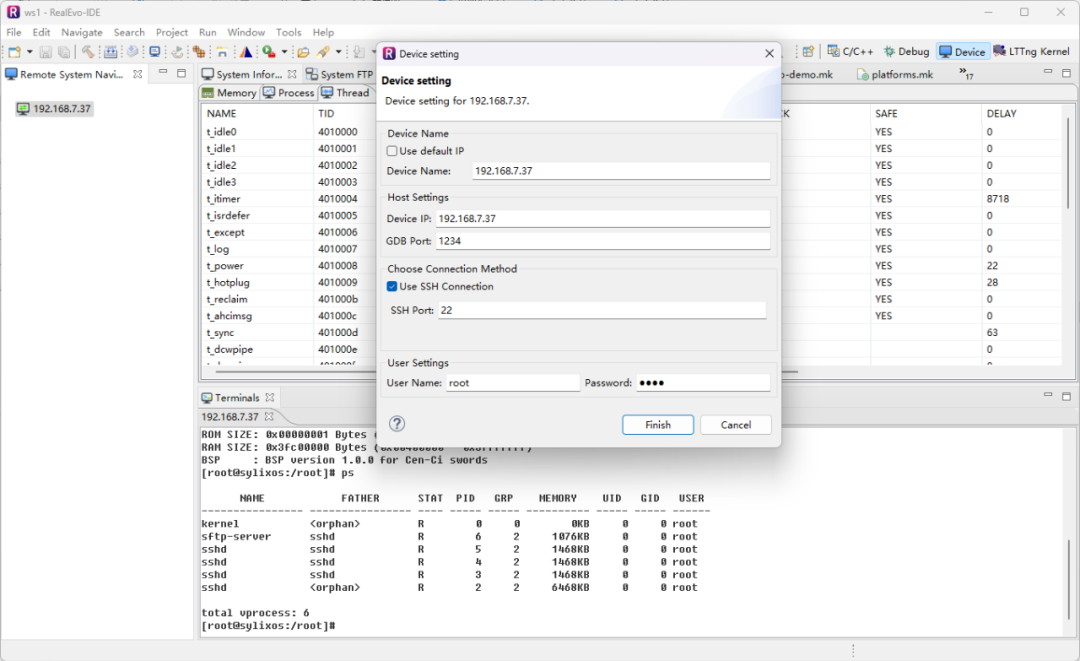Click the dialog help question mark icon
The image size is (1080, 661).
(397, 424)
